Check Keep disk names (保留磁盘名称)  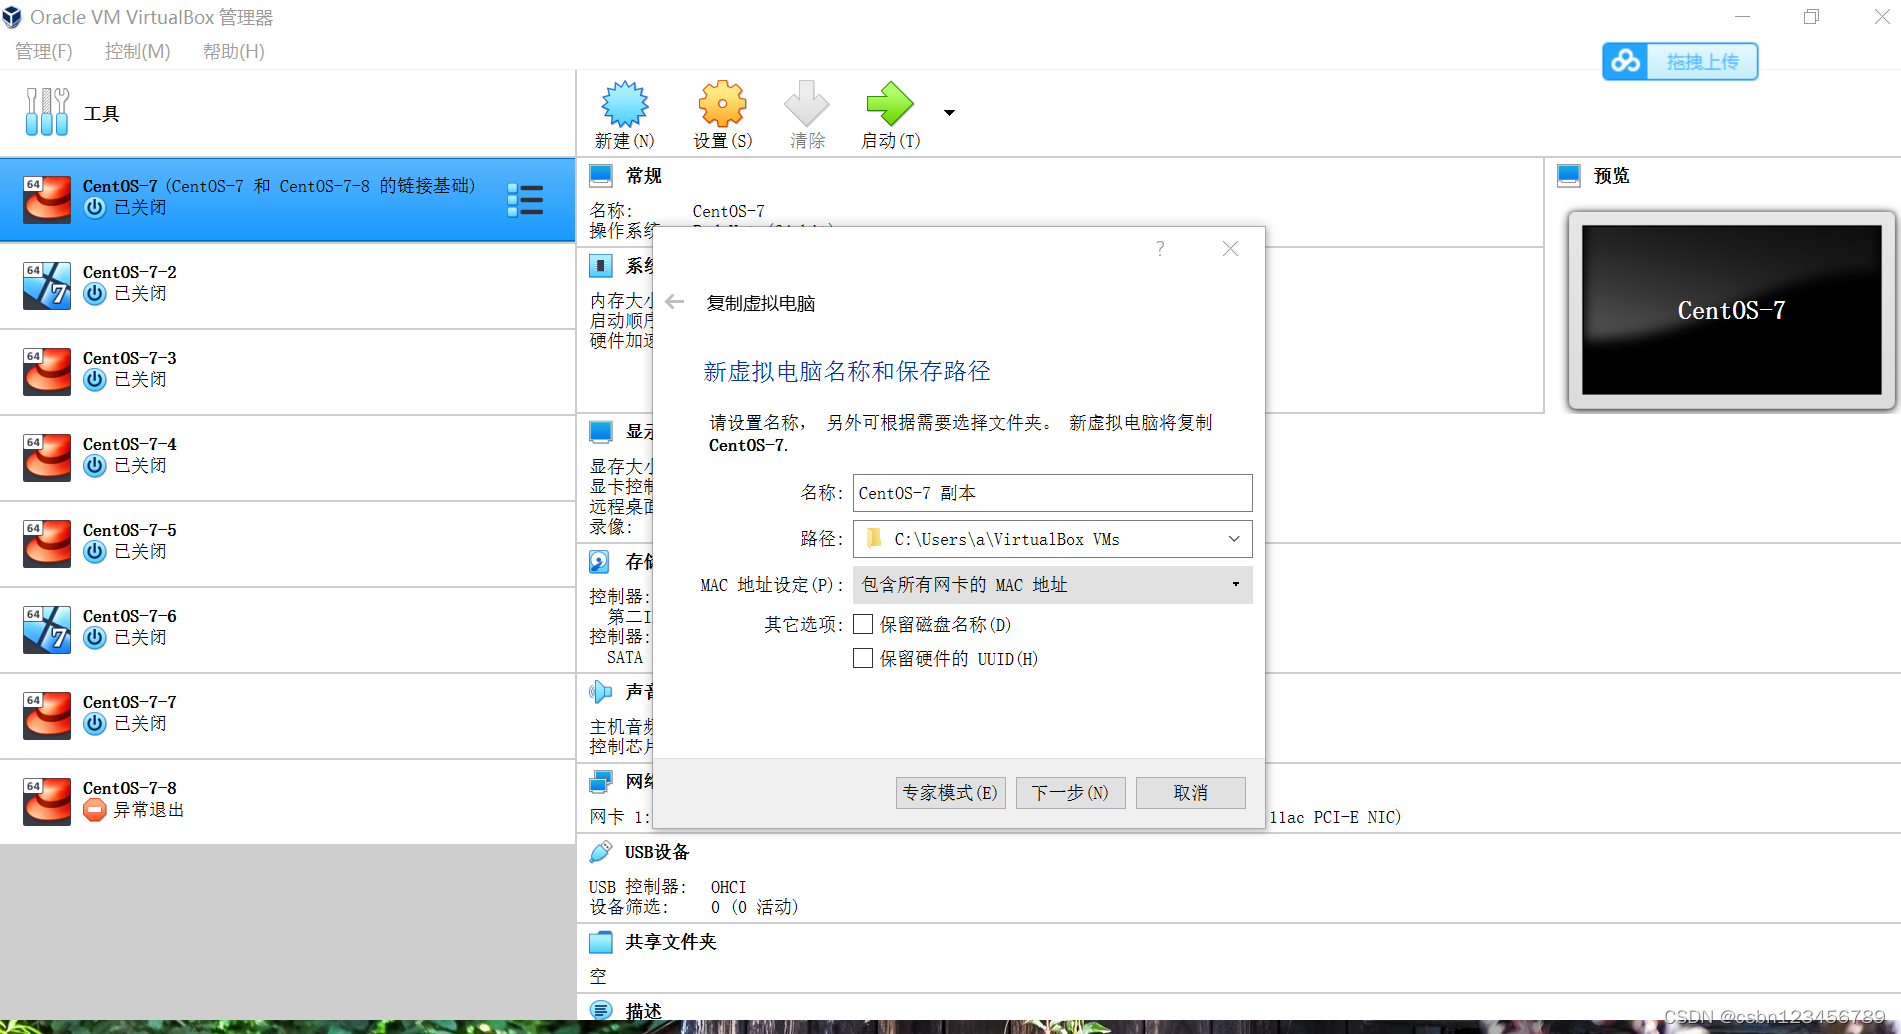click(863, 624)
